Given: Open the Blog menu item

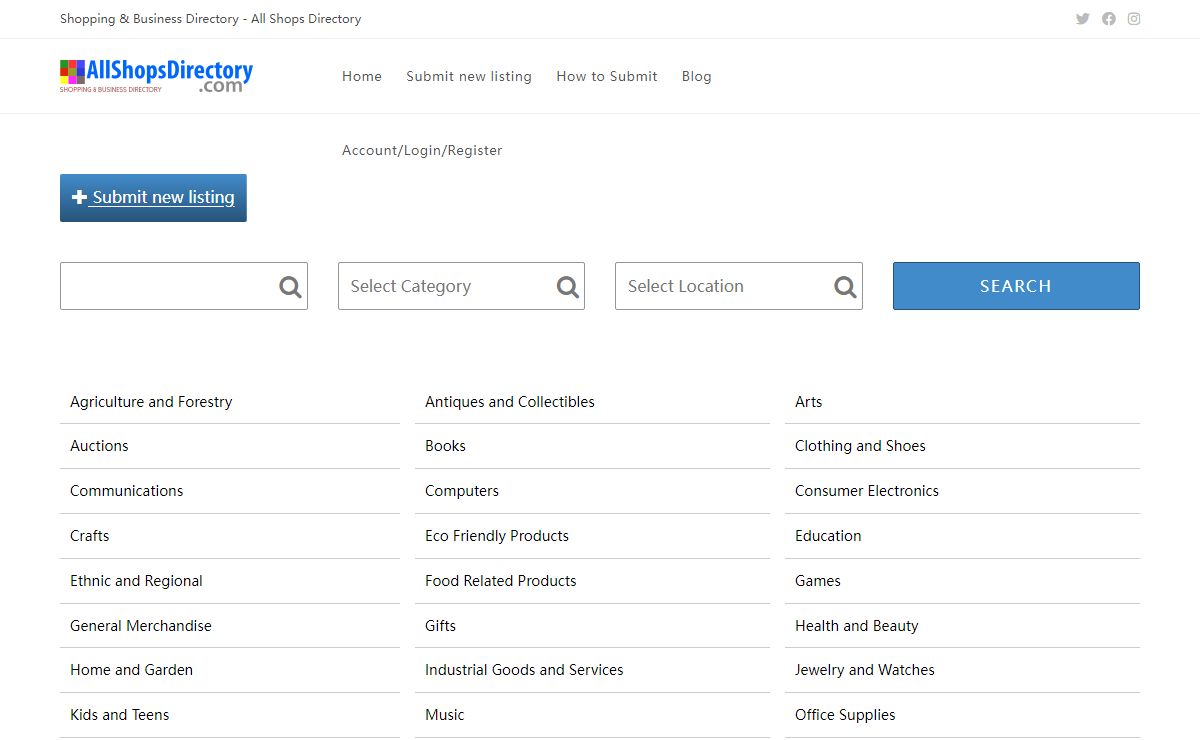Looking at the screenshot, I should point(697,76).
